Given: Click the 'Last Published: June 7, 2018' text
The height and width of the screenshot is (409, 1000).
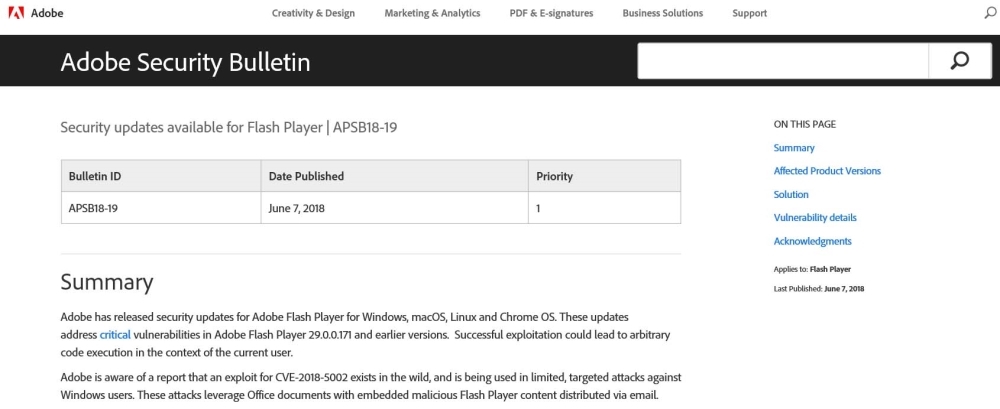Looking at the screenshot, I should pyautogui.click(x=819, y=288).
